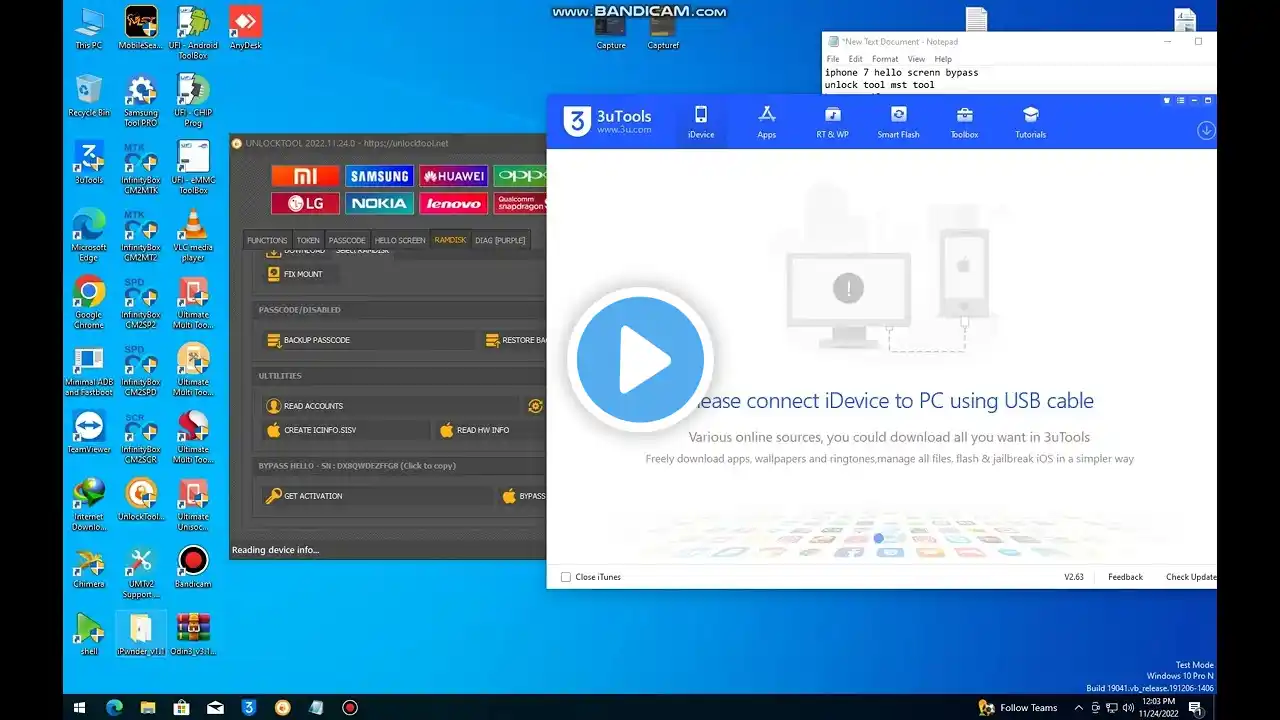Select the Chimera desktop shortcut
The height and width of the screenshot is (720, 1280).
click(89, 568)
